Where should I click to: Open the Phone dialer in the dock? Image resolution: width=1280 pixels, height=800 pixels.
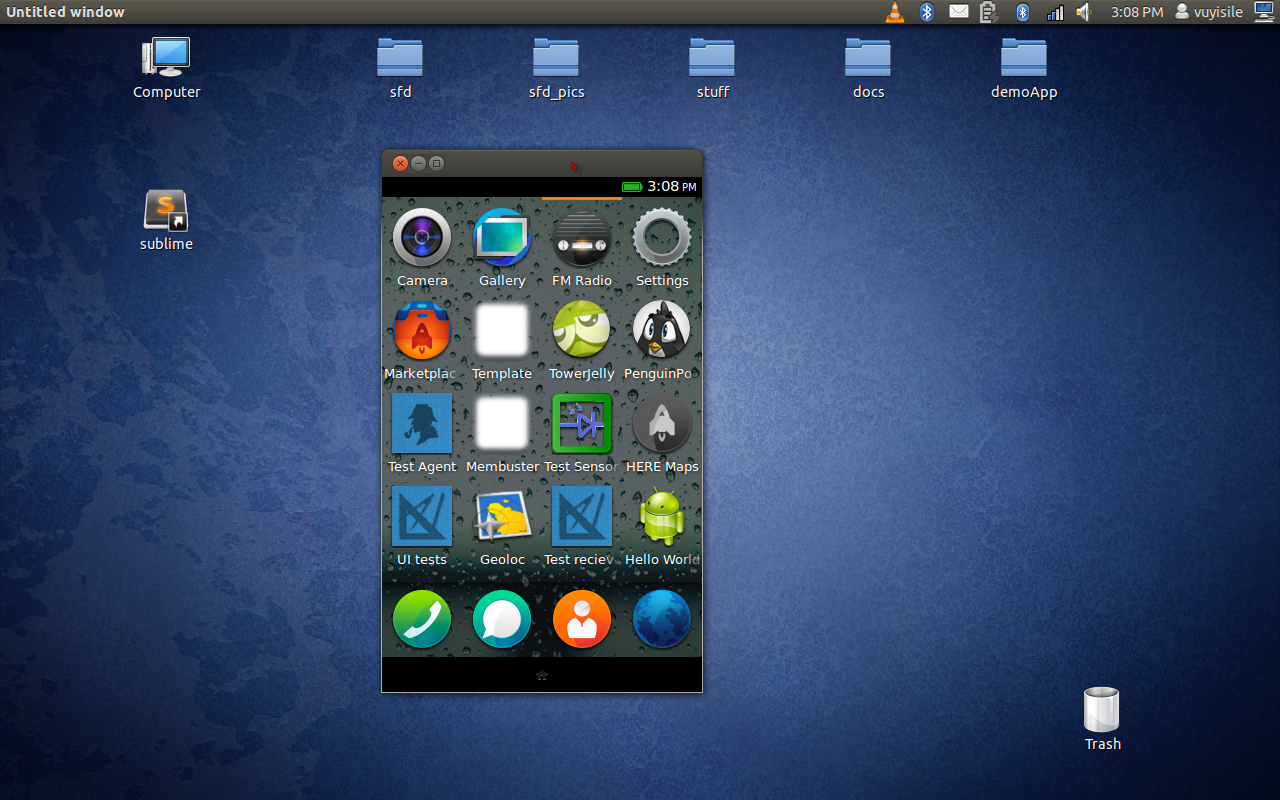422,619
